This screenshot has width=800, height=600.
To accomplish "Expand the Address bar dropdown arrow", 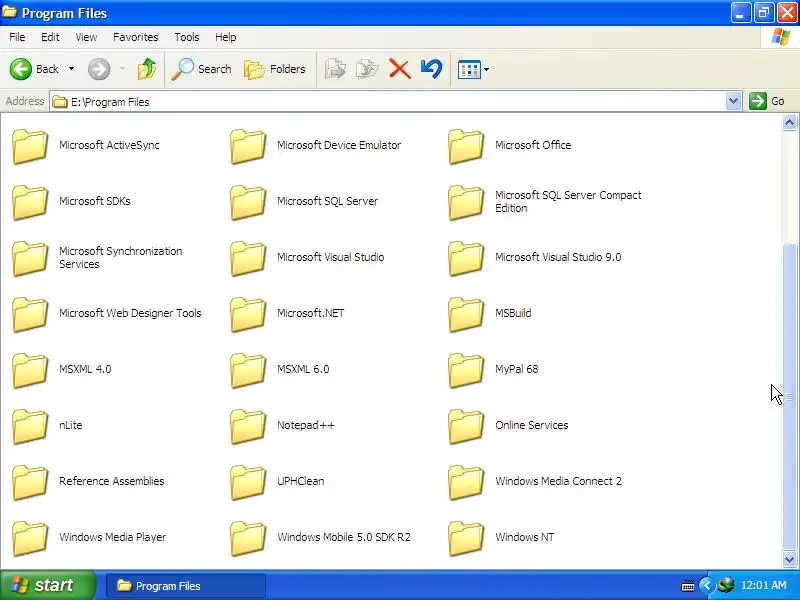I will [733, 102].
